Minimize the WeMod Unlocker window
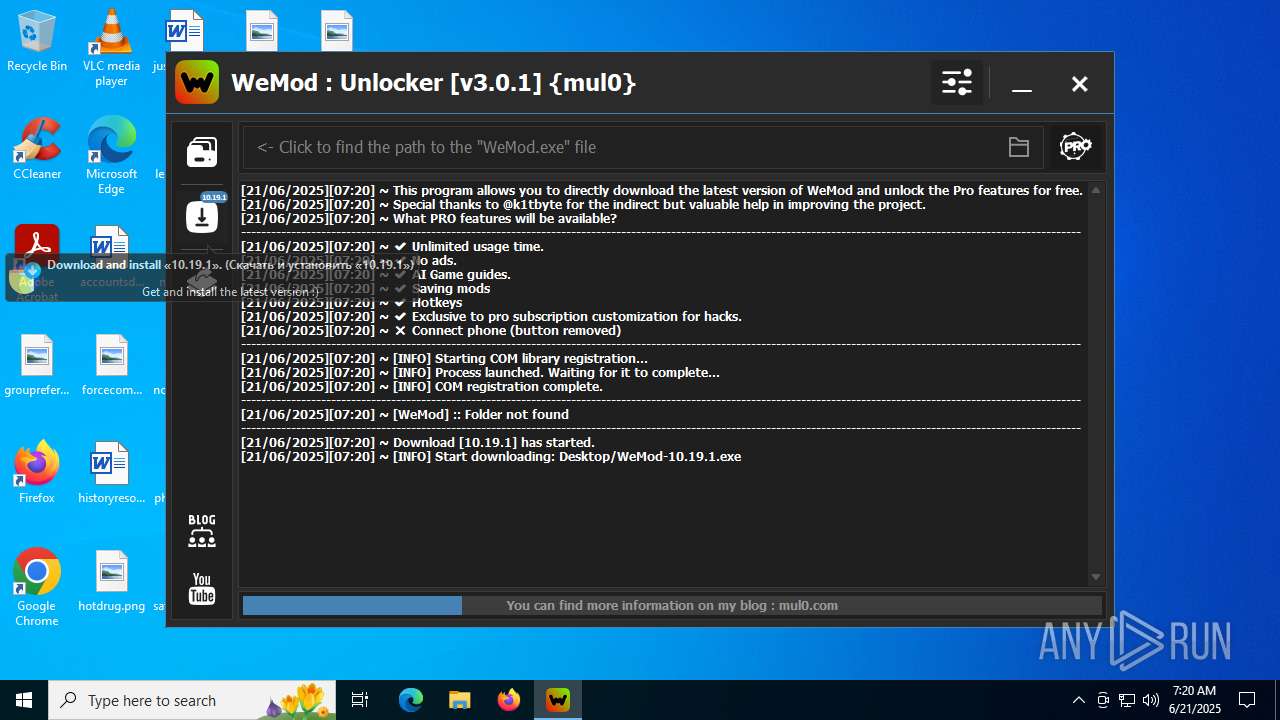 (1022, 85)
